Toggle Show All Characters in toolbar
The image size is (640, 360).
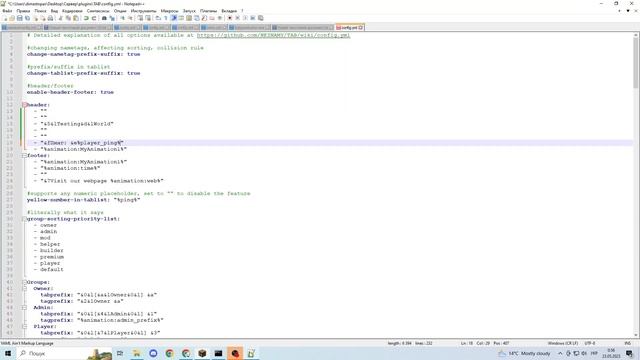[165, 18]
